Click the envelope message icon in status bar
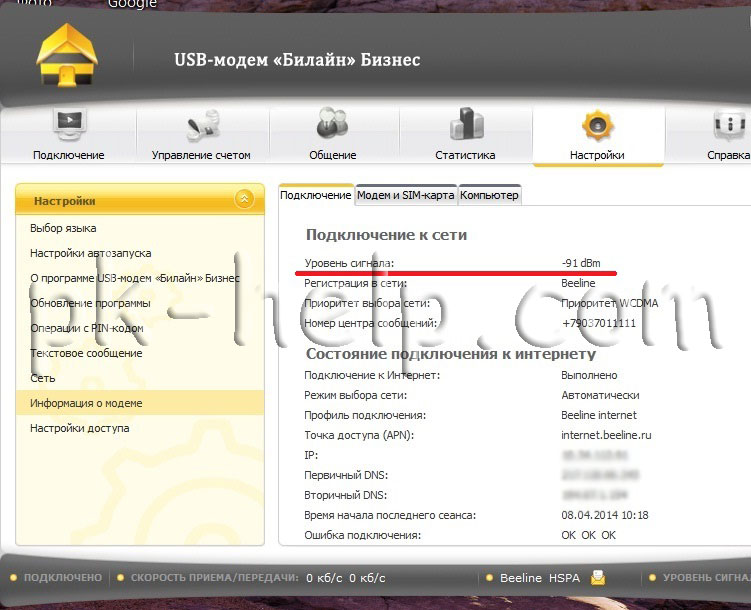The image size is (751, 610). [598, 578]
